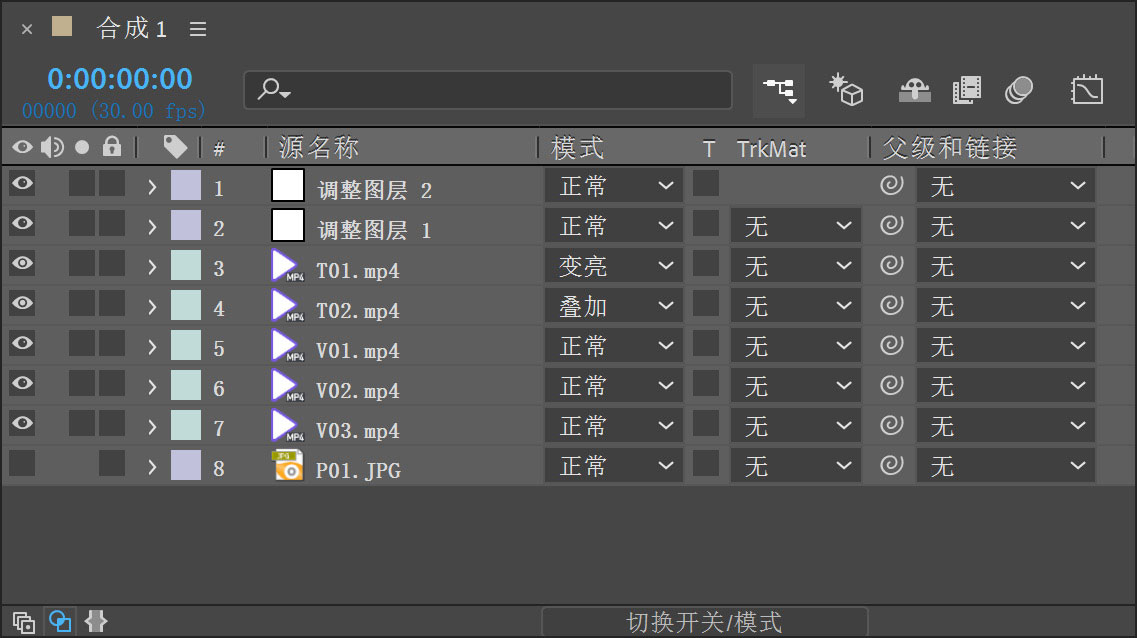Click the TrkMat column header
The image size is (1137, 638).
[771, 149]
